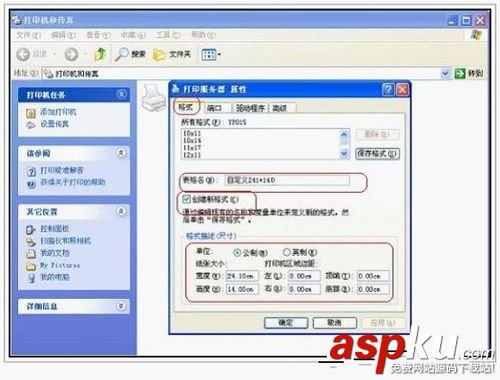Click the OK (确定) button
The width and height of the screenshot is (500, 380).
[x=286, y=323]
